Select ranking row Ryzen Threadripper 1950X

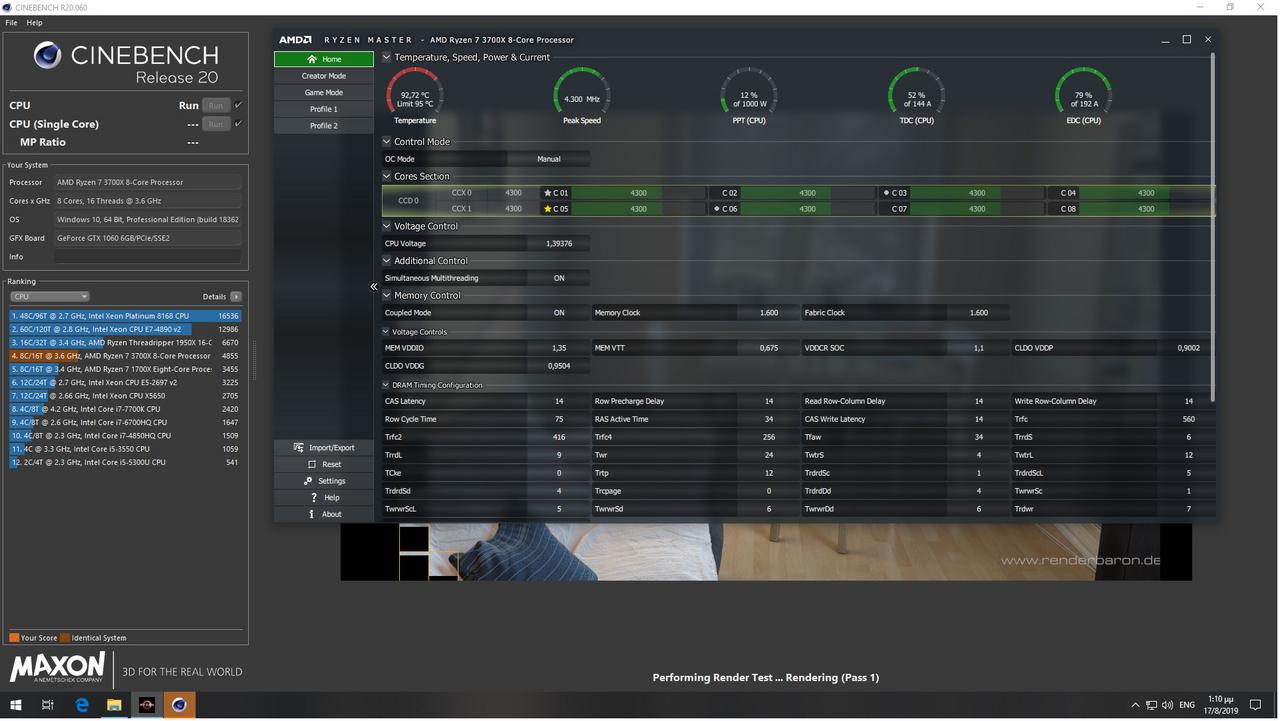click(x=126, y=342)
